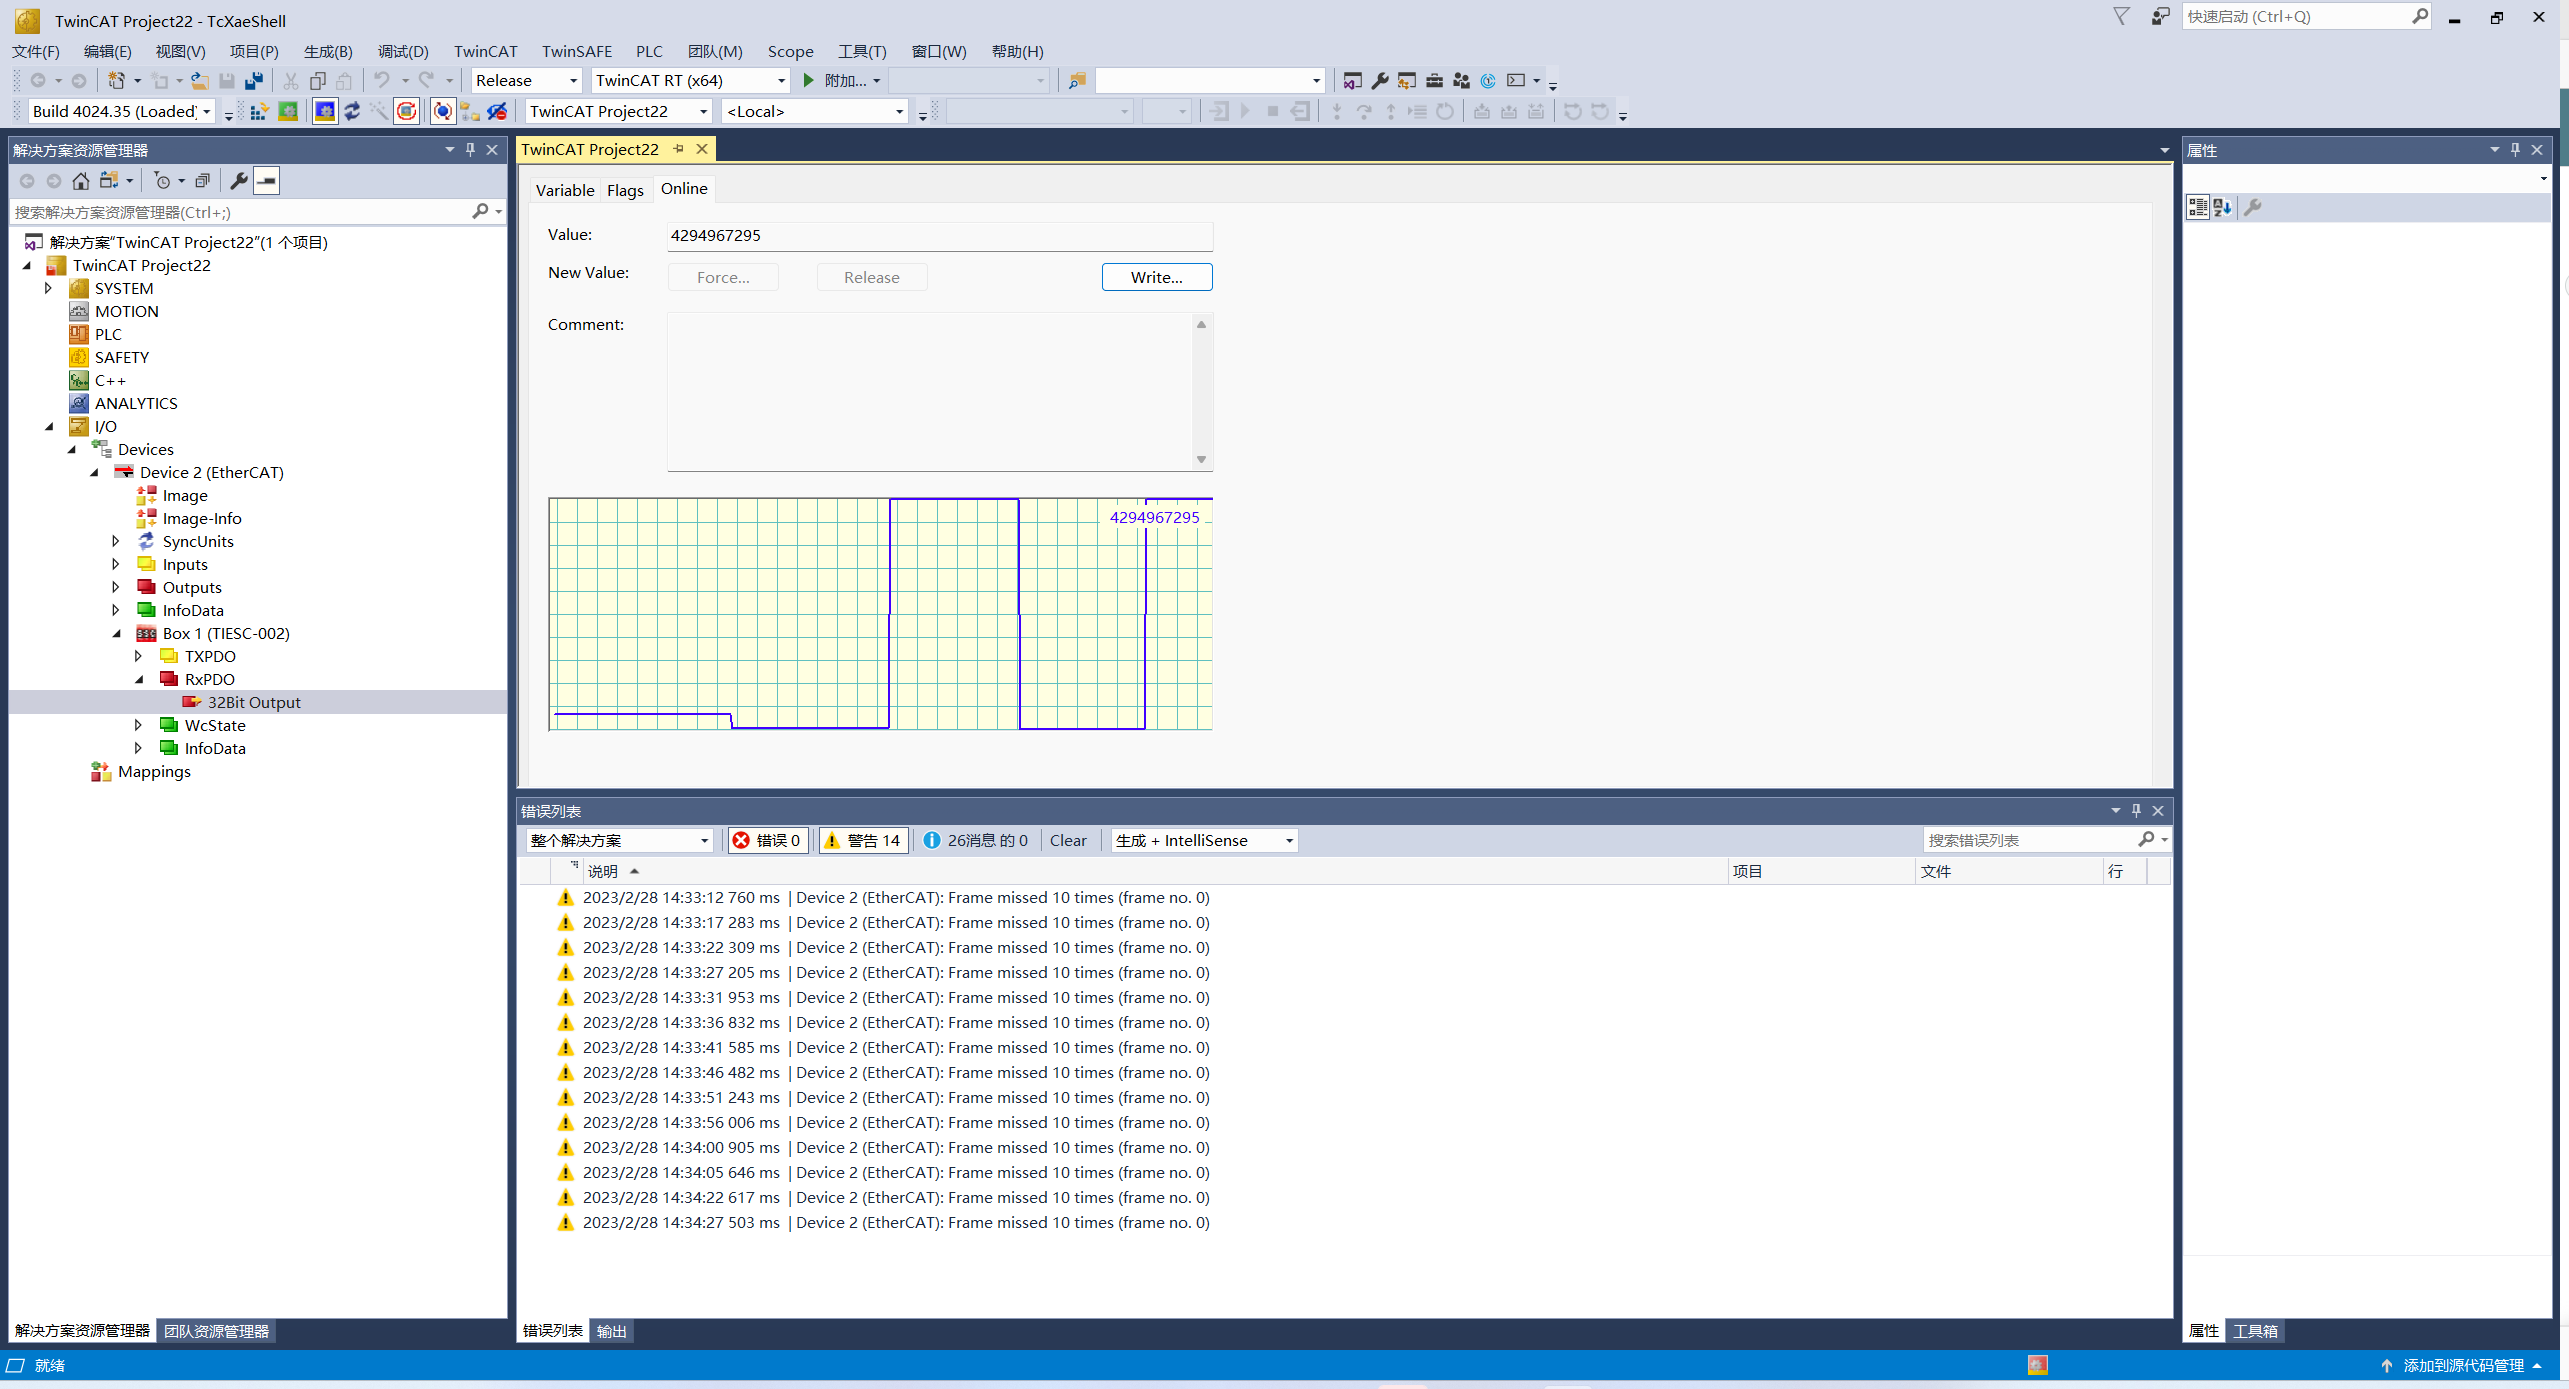Switch to the Flags tab
The width and height of the screenshot is (2569, 1389).
(x=625, y=190)
